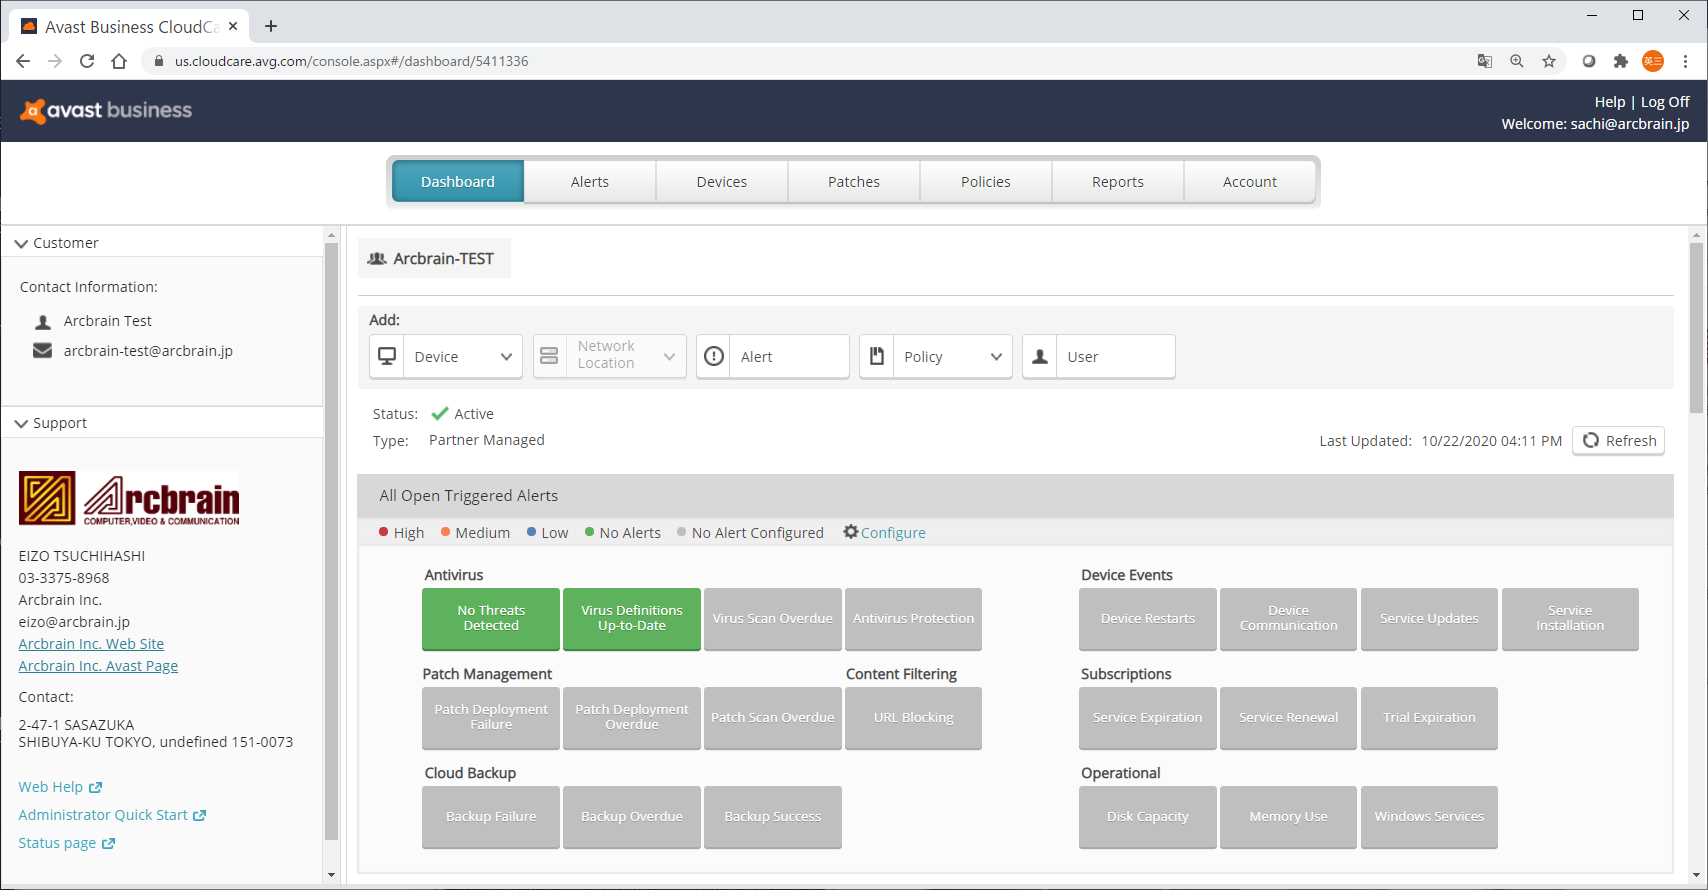Open the Chrome three-dot menu

click(x=1685, y=61)
